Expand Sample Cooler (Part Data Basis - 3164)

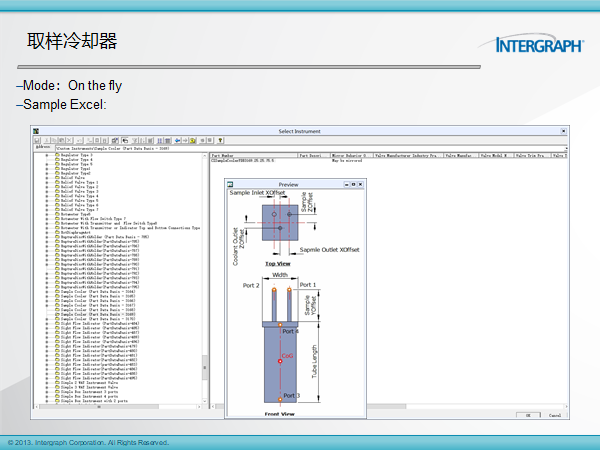click(47, 292)
